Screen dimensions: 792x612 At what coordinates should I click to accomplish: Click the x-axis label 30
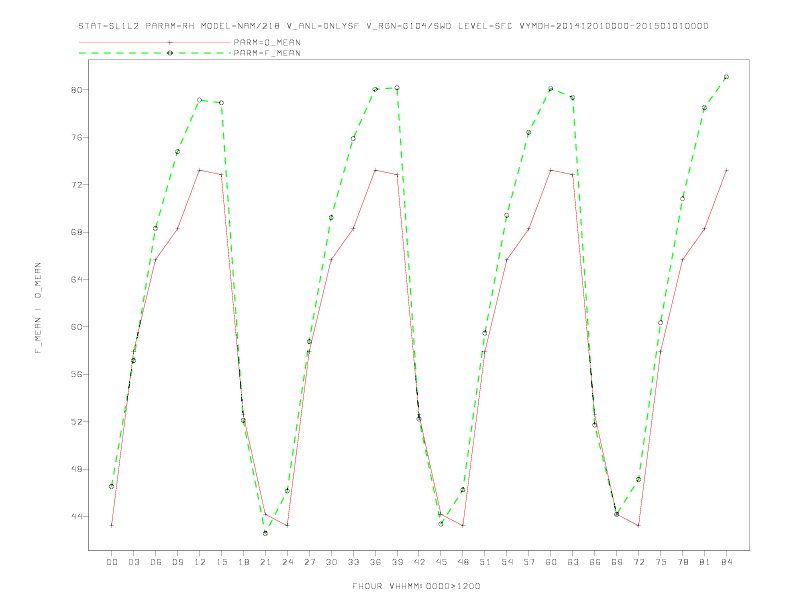point(331,562)
